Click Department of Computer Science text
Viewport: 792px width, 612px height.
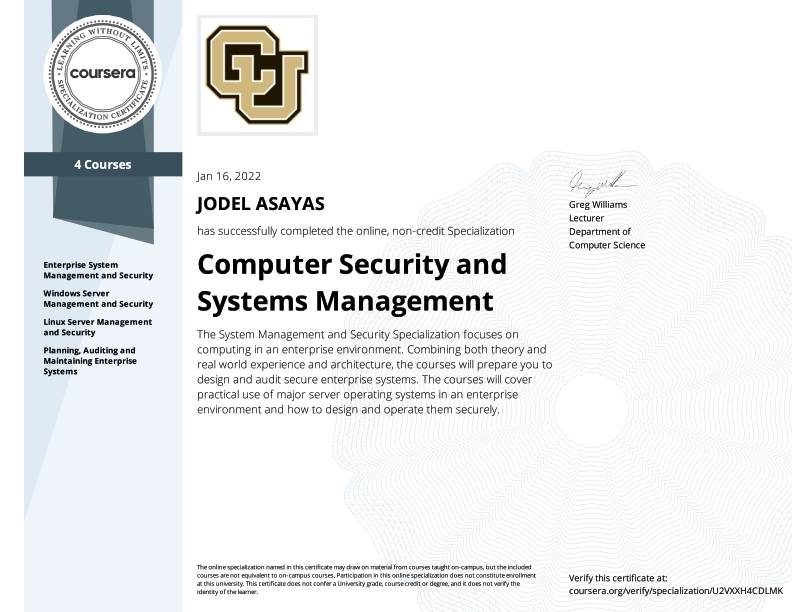pos(607,238)
